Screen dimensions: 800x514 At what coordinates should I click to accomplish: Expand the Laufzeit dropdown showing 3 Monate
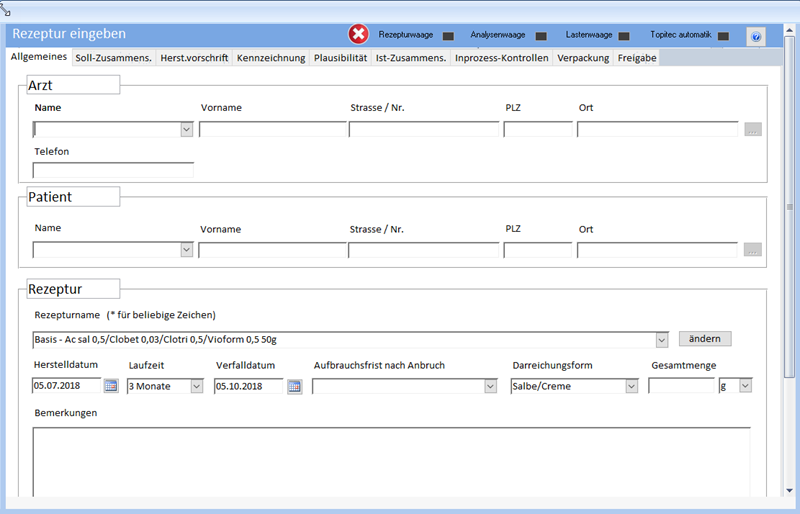click(x=196, y=386)
